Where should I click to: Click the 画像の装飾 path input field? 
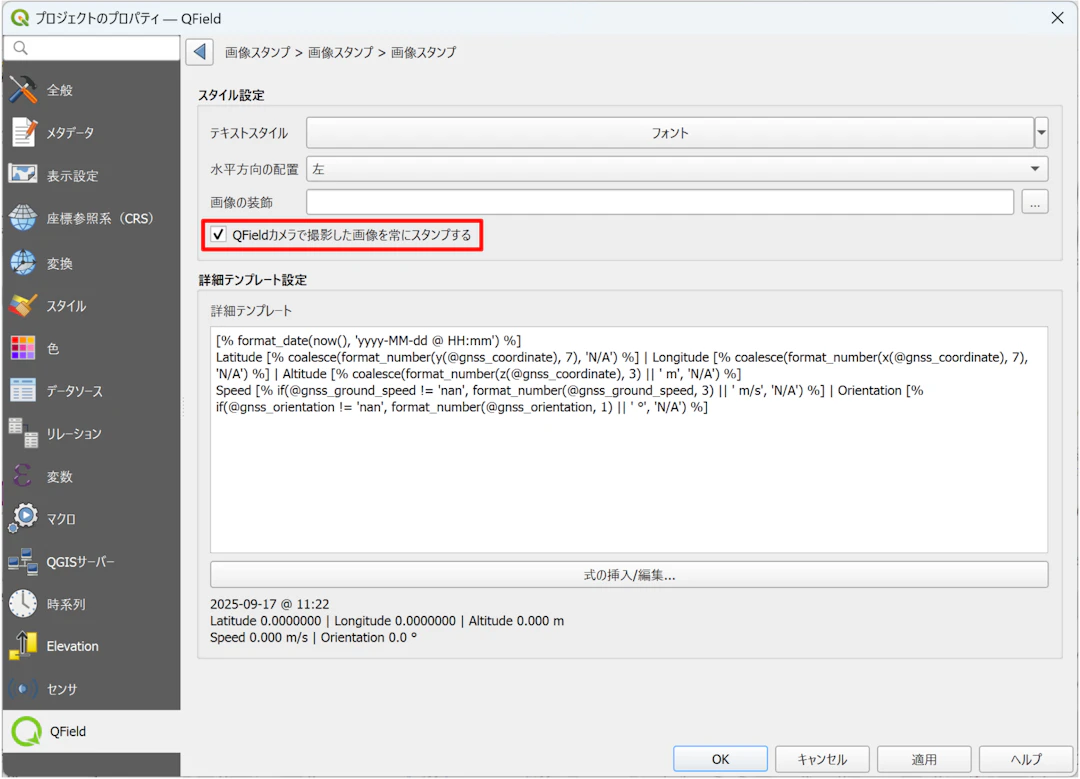tap(660, 202)
